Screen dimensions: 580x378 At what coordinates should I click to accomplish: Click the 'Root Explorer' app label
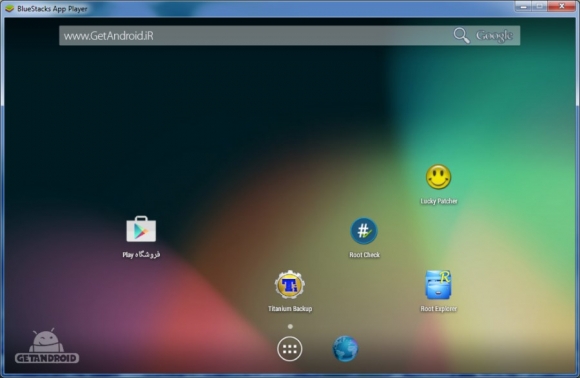tap(439, 309)
